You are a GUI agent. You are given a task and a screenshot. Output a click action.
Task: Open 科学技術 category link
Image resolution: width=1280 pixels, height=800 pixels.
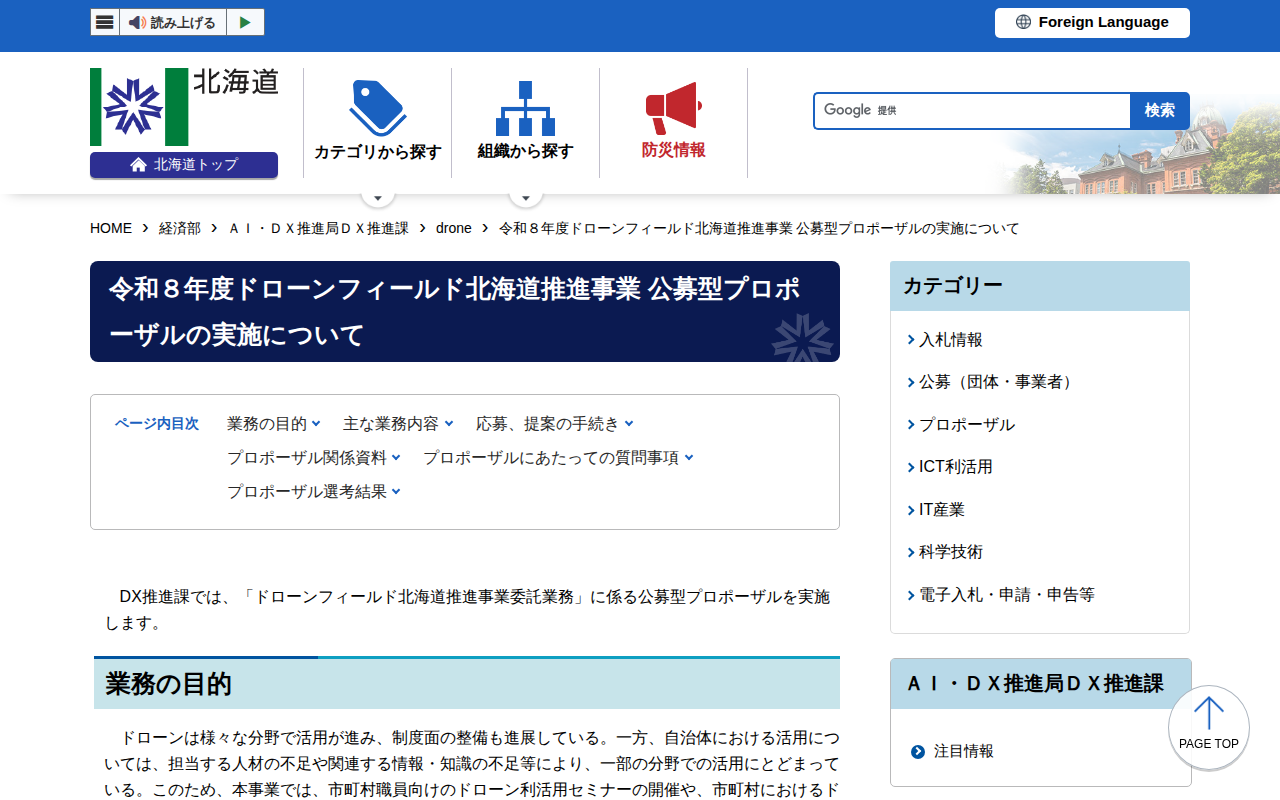(x=950, y=552)
